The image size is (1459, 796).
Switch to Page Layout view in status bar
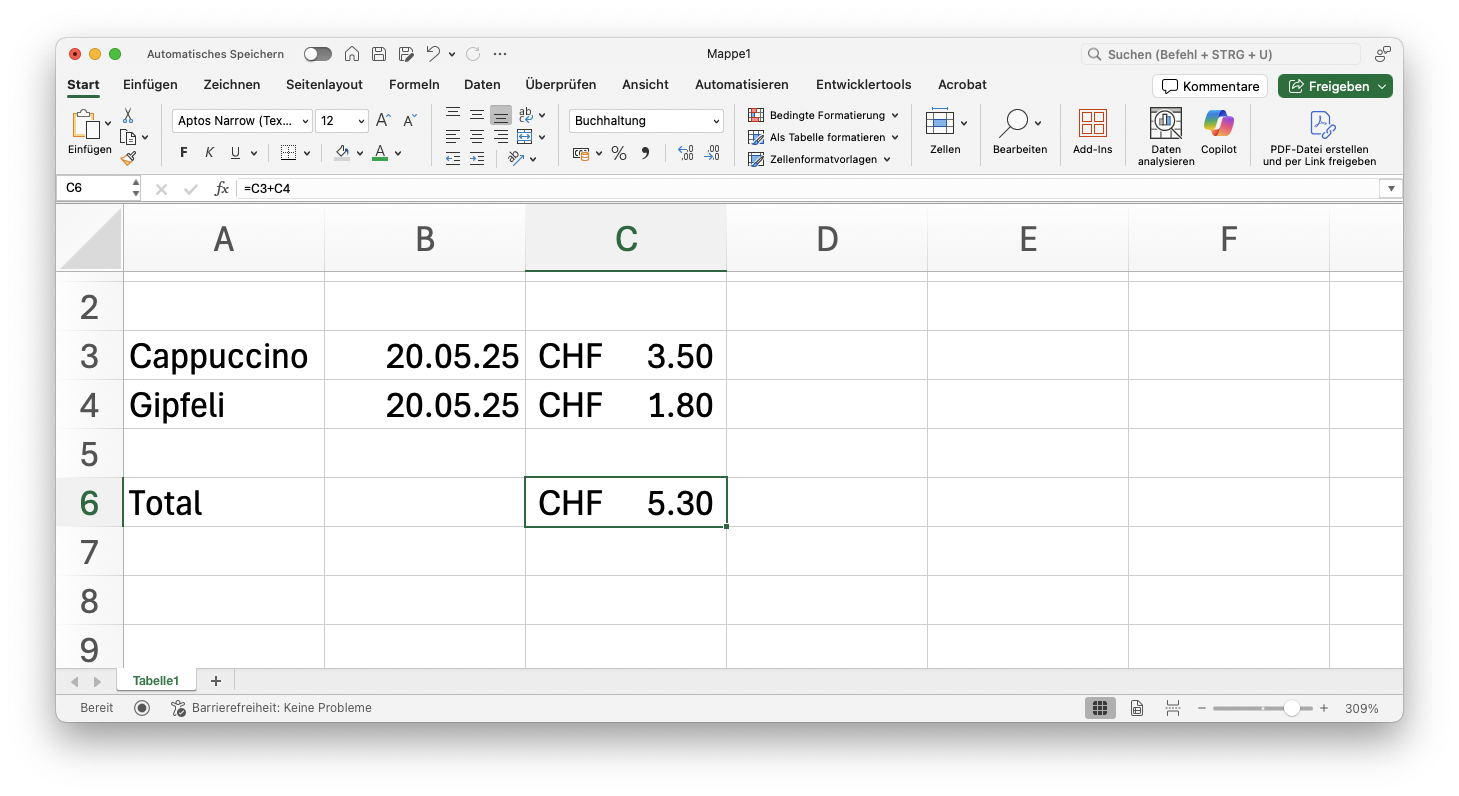1137,708
